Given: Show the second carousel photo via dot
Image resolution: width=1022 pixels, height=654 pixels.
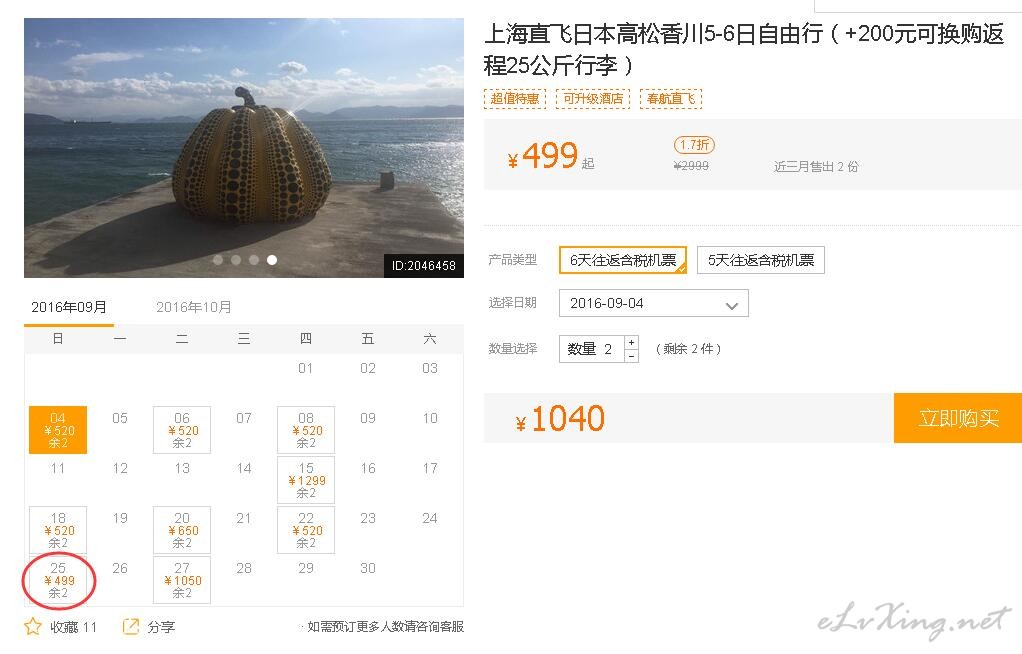Looking at the screenshot, I should (x=236, y=260).
